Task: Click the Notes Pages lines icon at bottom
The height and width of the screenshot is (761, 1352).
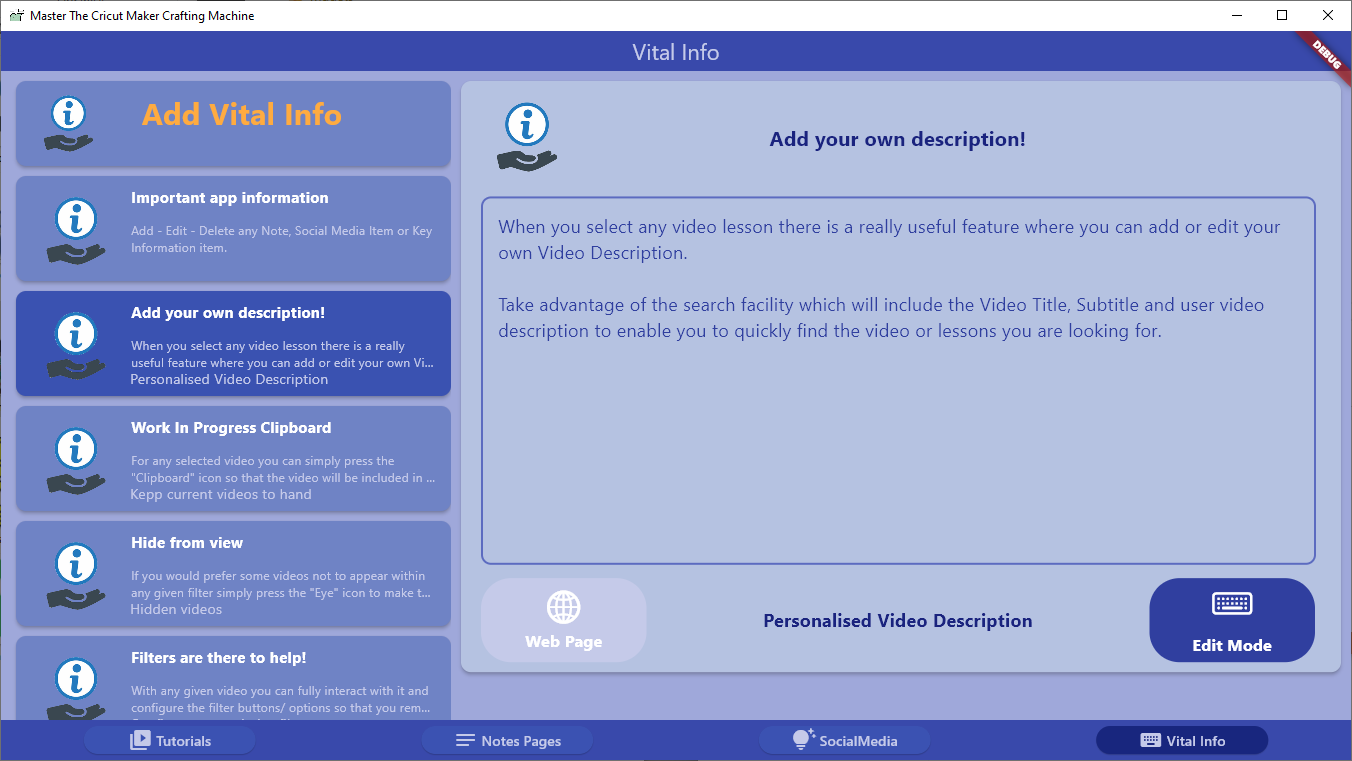Action: point(466,740)
